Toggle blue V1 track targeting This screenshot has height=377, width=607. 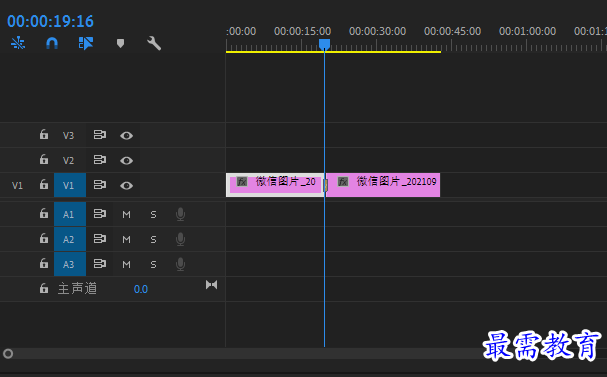pyautogui.click(x=70, y=185)
